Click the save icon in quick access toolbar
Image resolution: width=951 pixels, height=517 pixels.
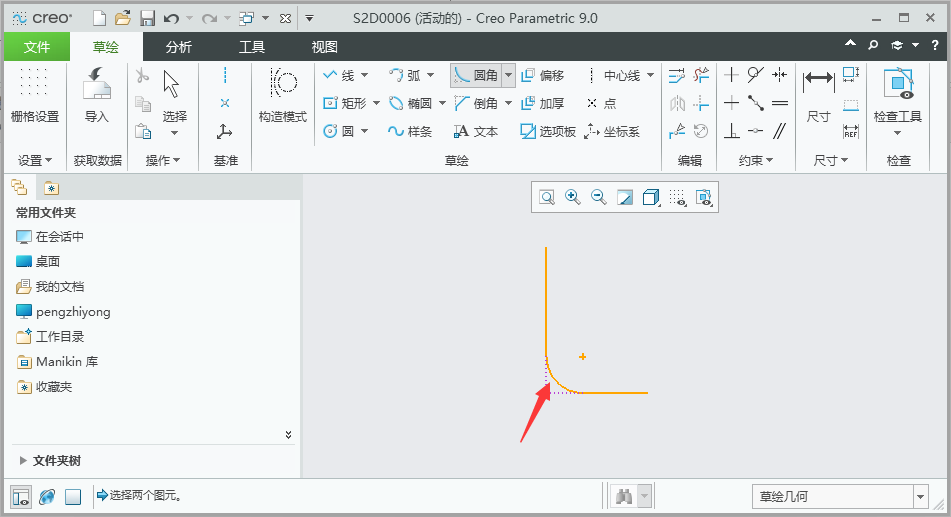click(147, 18)
